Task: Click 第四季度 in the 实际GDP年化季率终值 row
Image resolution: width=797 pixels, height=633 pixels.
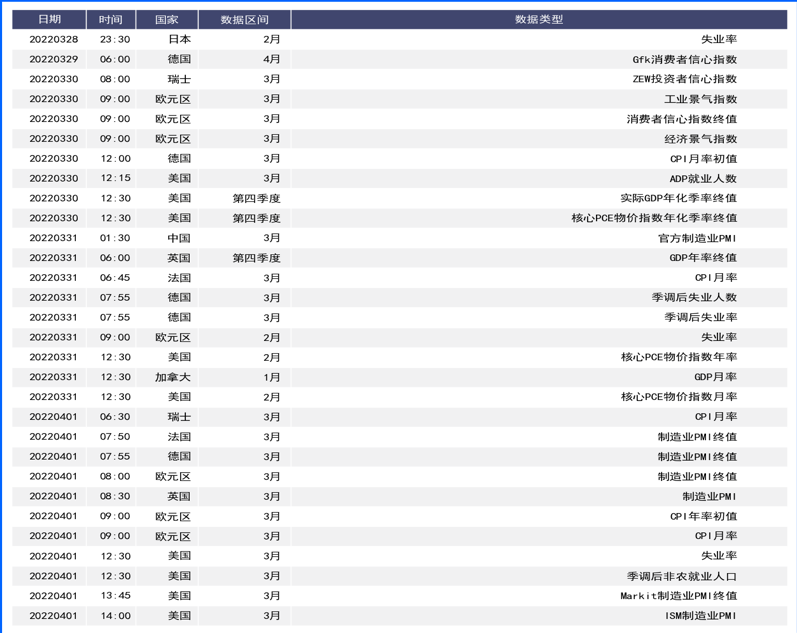Action: click(x=257, y=198)
